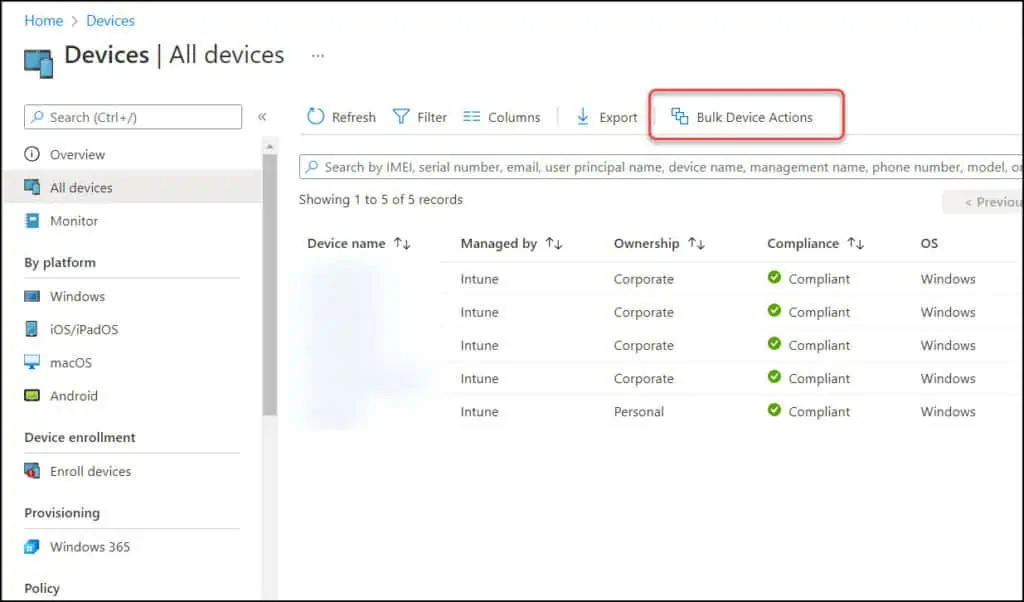Click the sidebar scroll up arrow
This screenshot has width=1024, height=602.
(x=270, y=146)
